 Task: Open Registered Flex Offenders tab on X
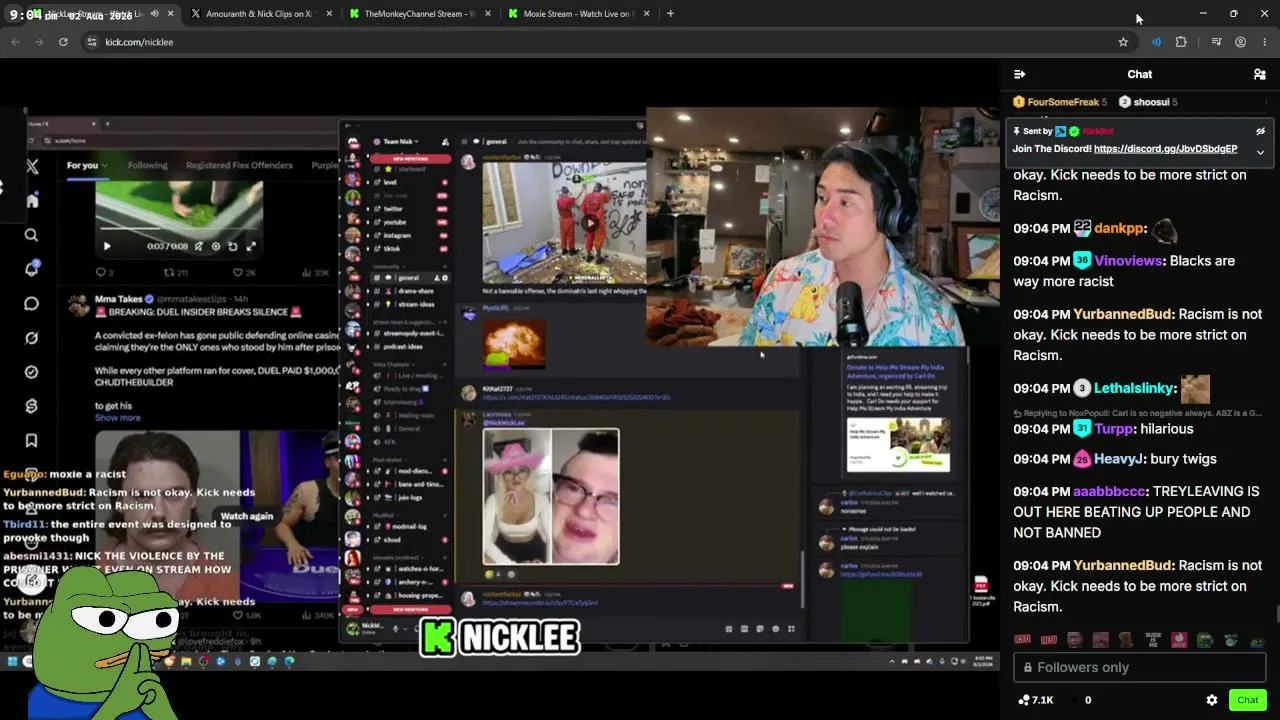pos(239,165)
